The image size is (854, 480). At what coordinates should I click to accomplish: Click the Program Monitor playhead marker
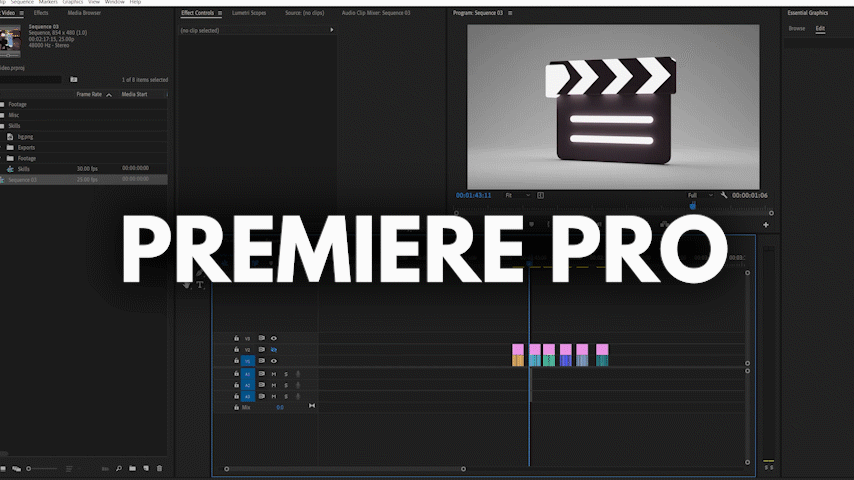(693, 206)
